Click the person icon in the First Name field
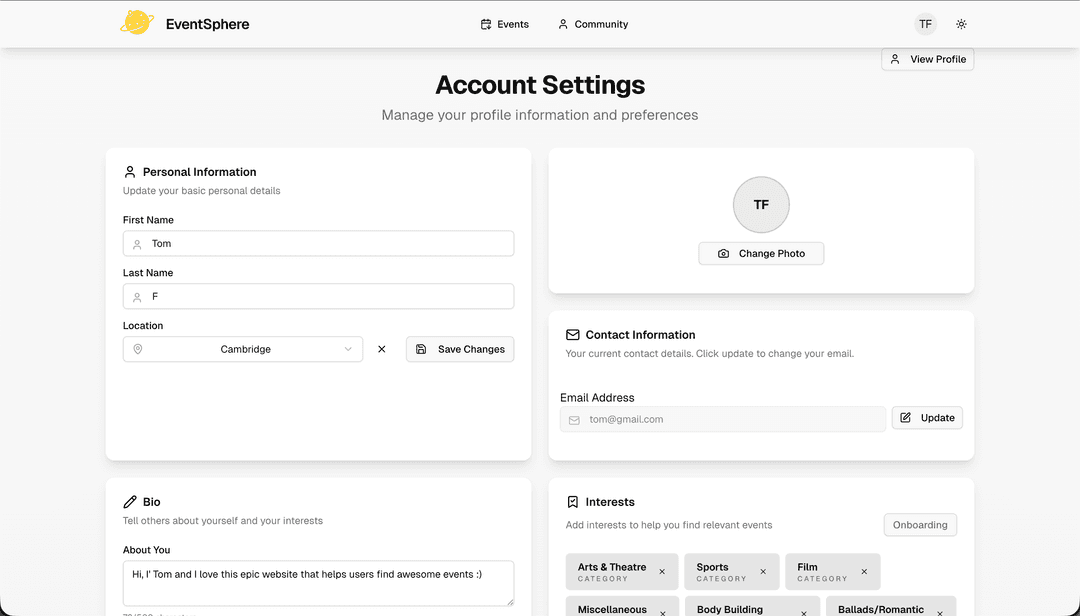Image resolution: width=1080 pixels, height=616 pixels. point(137,243)
